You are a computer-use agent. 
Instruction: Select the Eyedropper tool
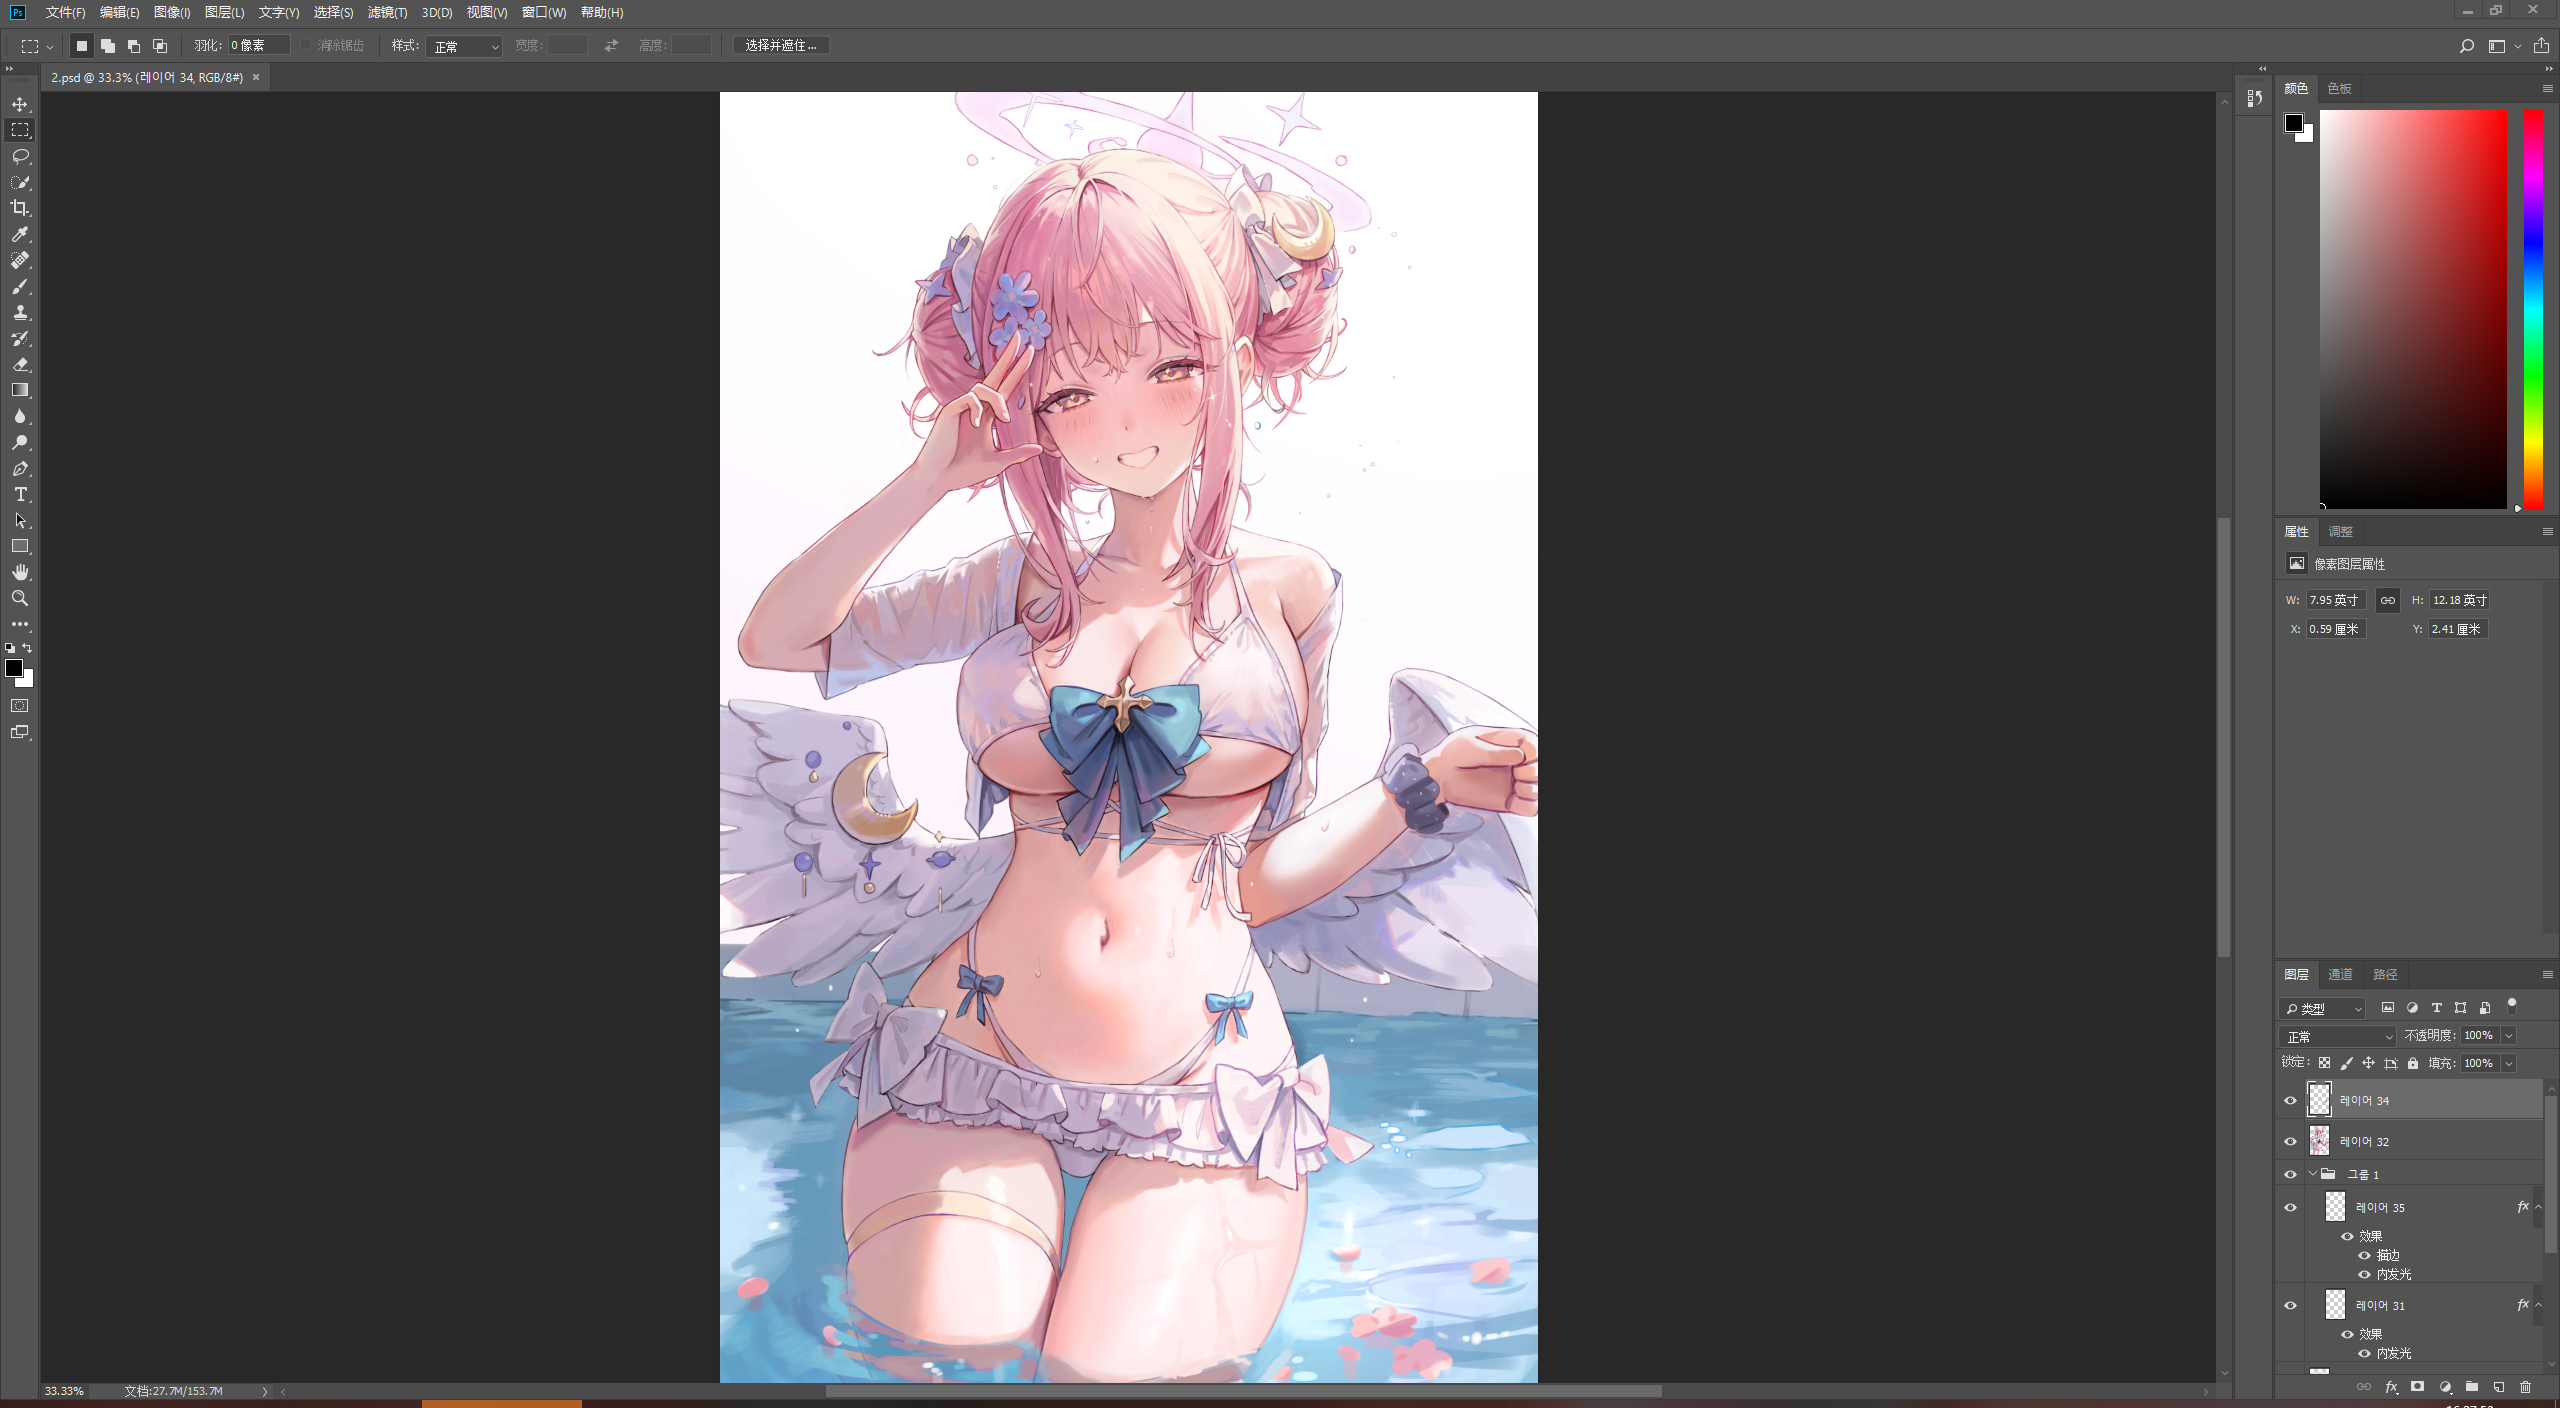pyautogui.click(x=20, y=234)
